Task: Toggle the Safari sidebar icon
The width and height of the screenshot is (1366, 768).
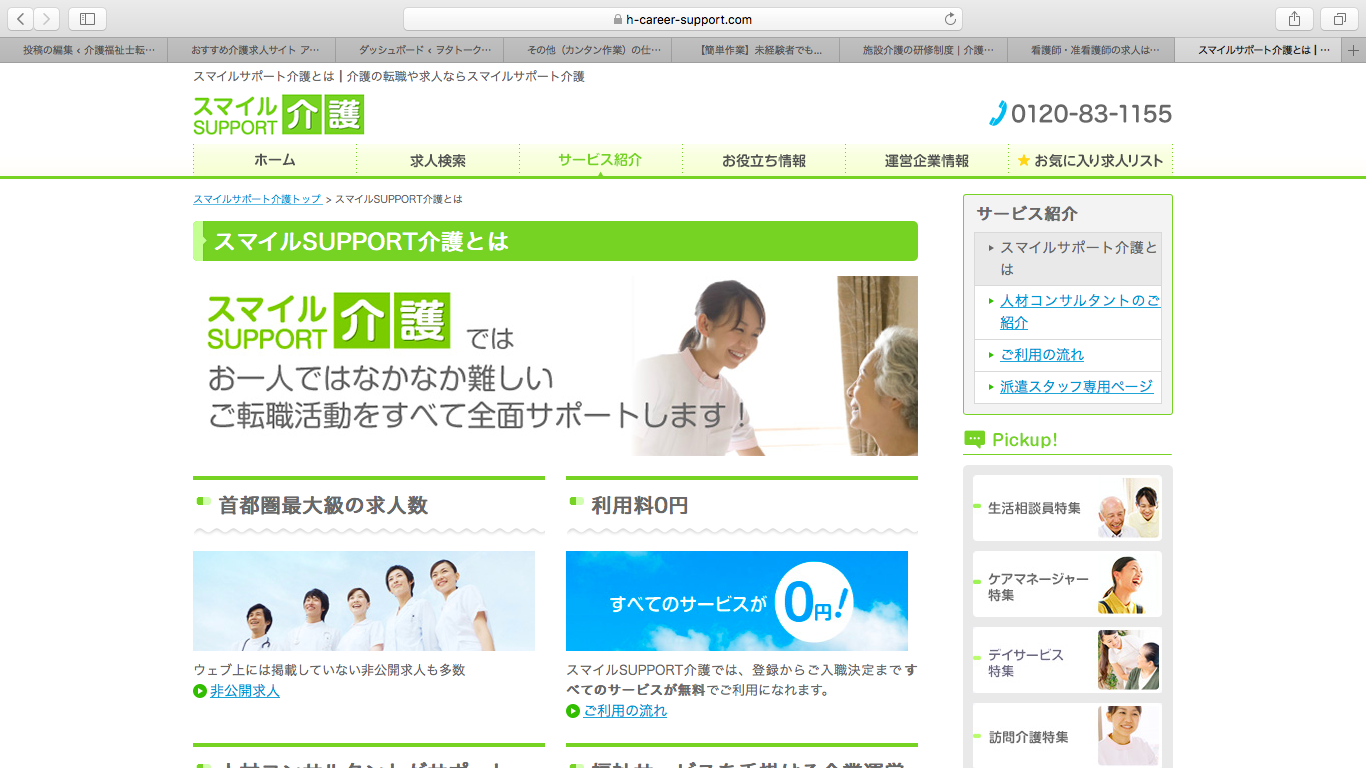Action: [87, 19]
